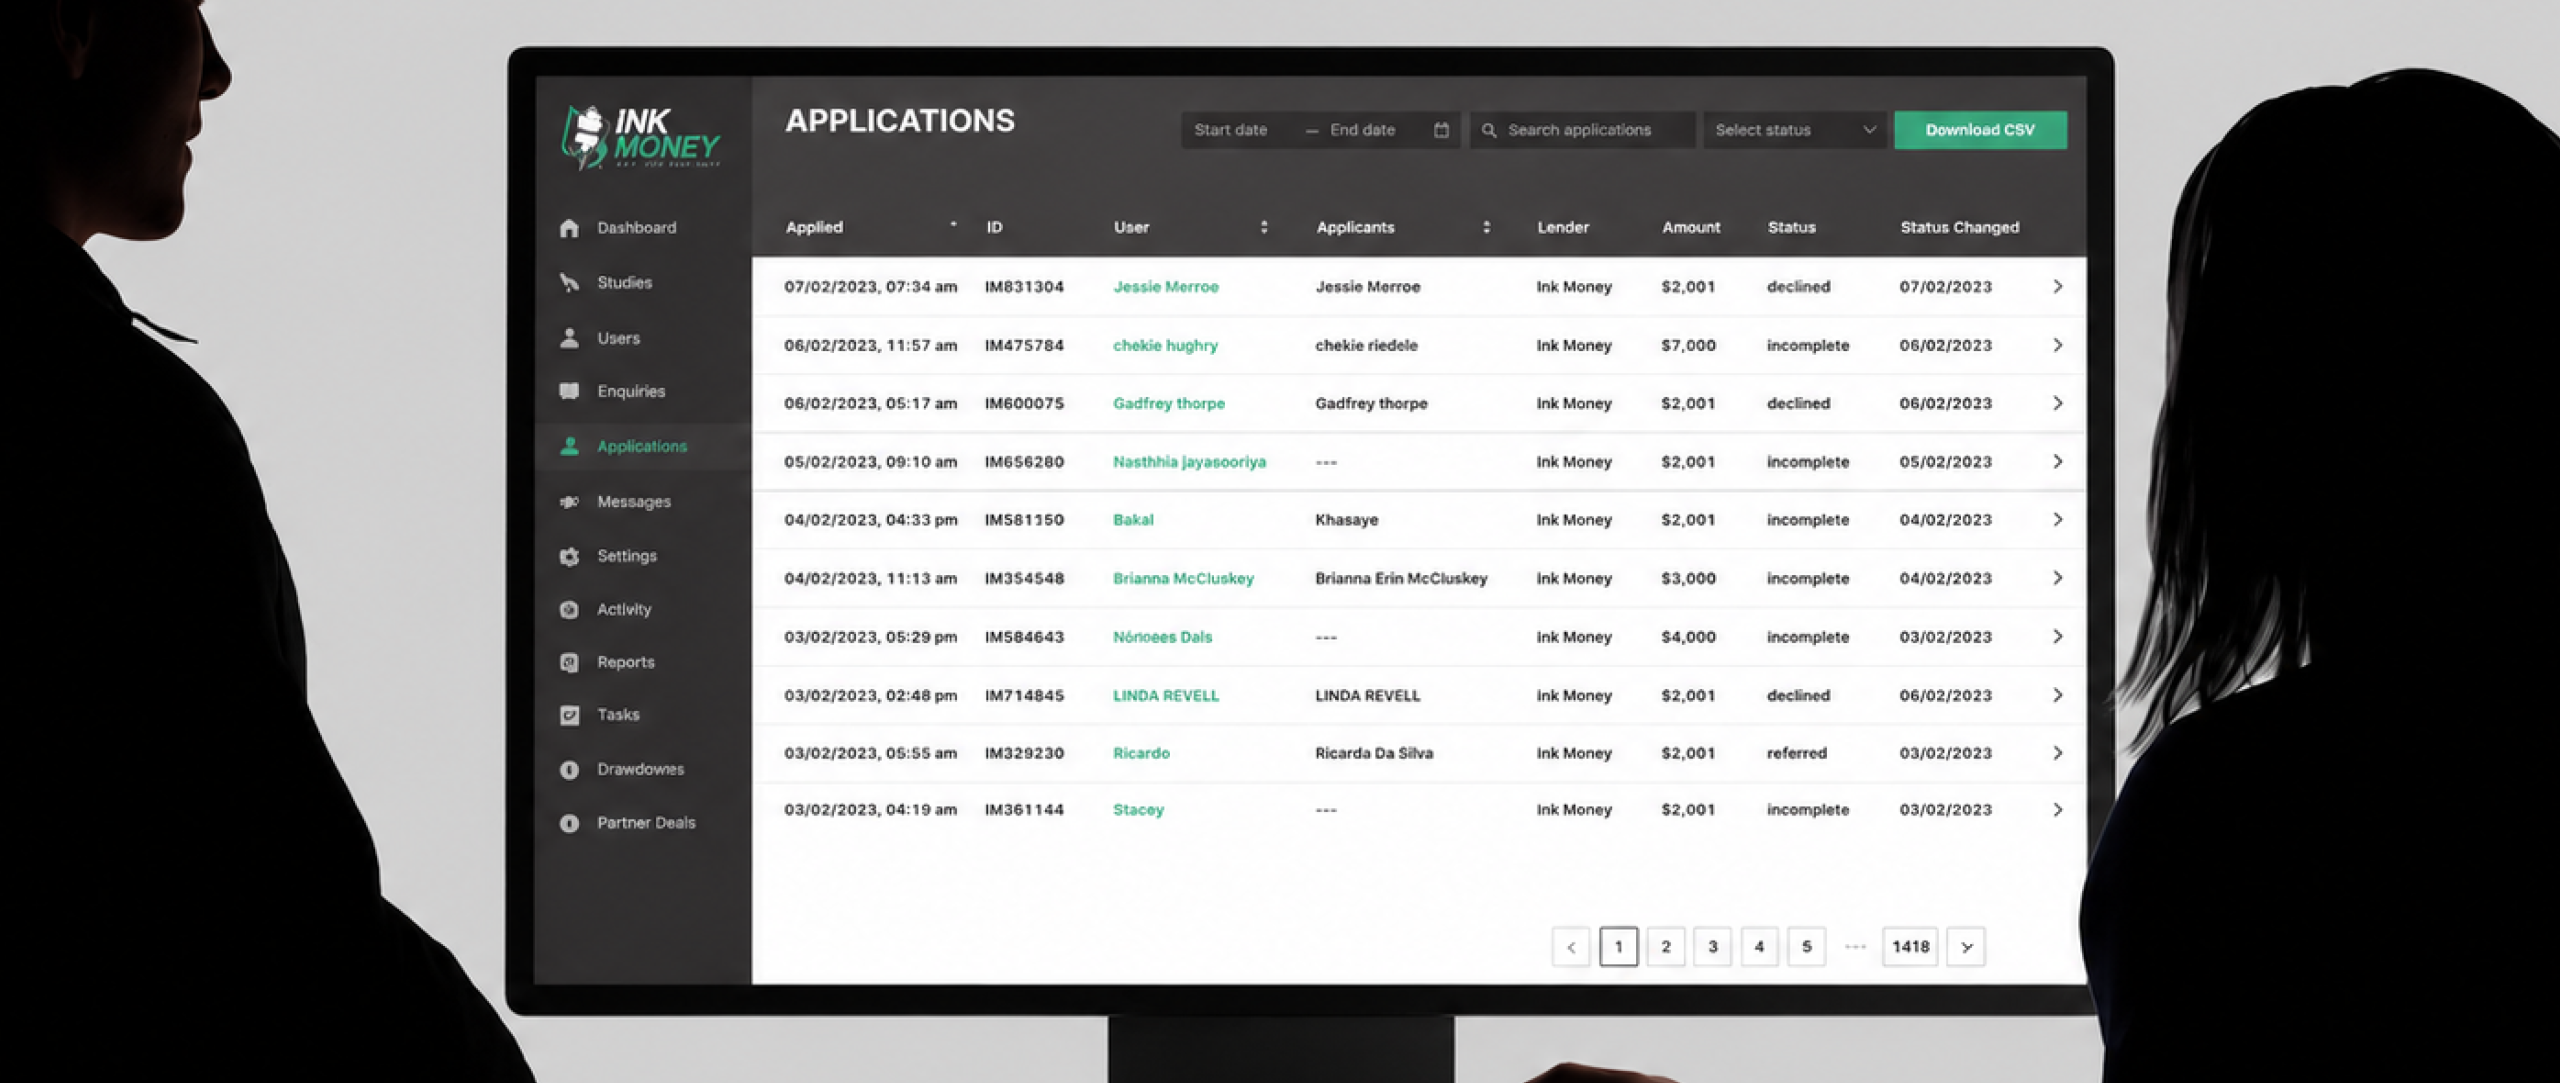
Task: Sort by the User column arrows
Action: 1264,227
